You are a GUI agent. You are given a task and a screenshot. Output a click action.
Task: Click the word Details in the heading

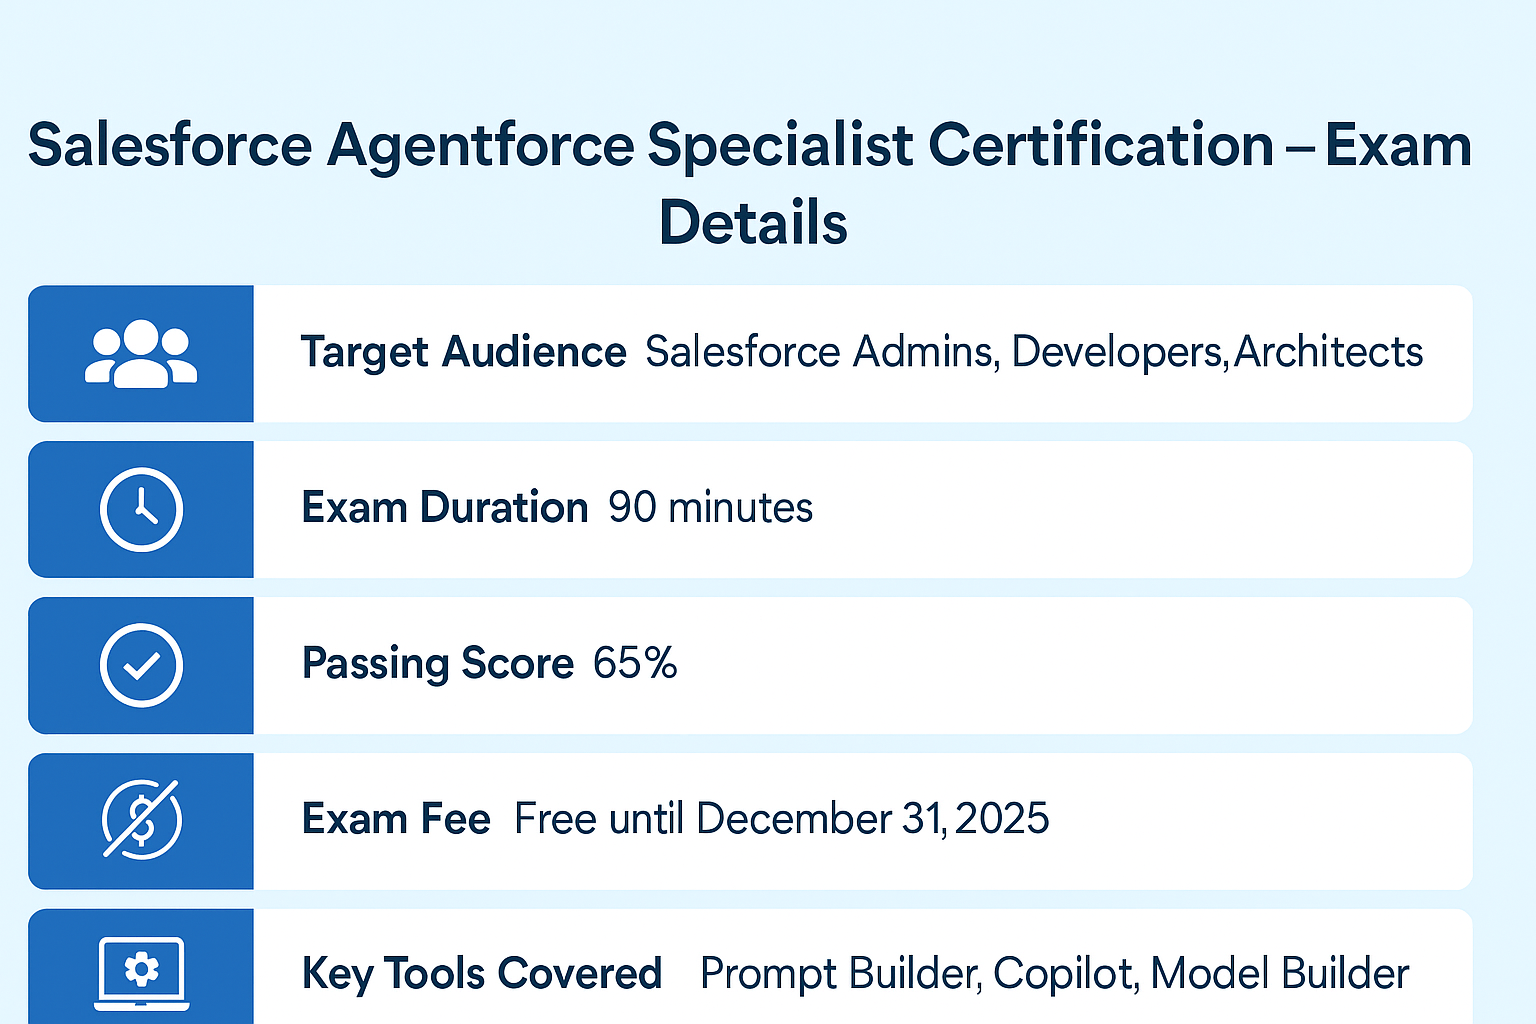point(753,222)
